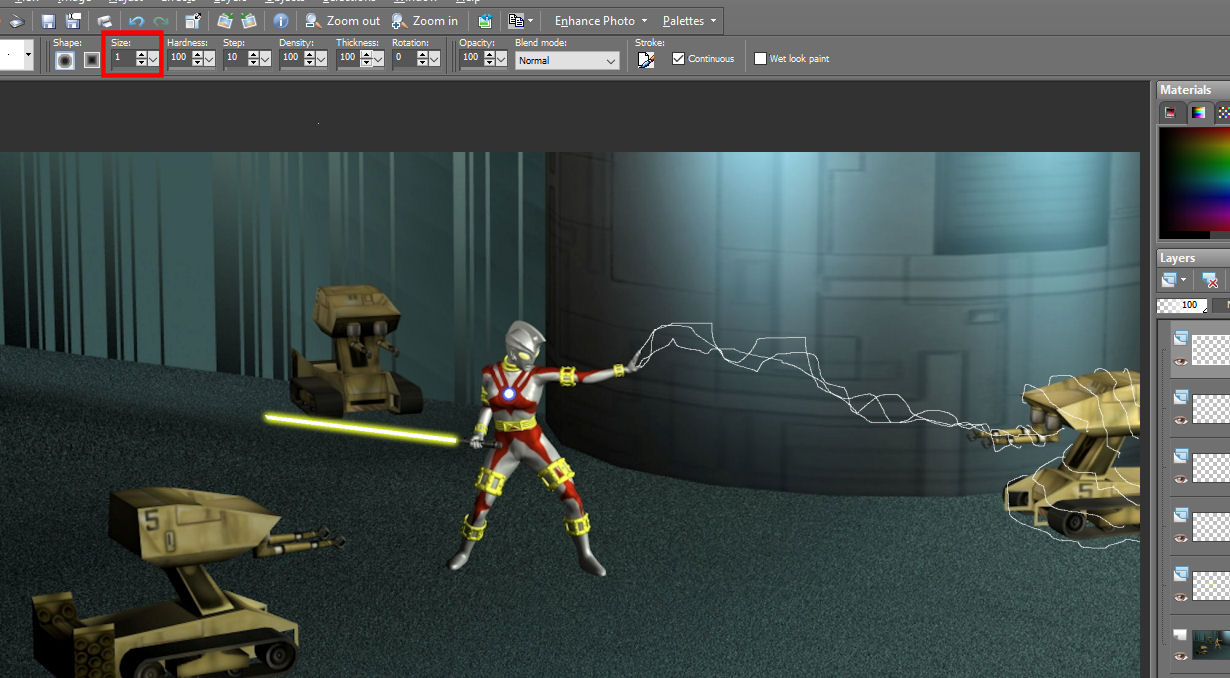The width and height of the screenshot is (1230, 678).
Task: Click the Step spinner arrows
Action: [x=253, y=59]
